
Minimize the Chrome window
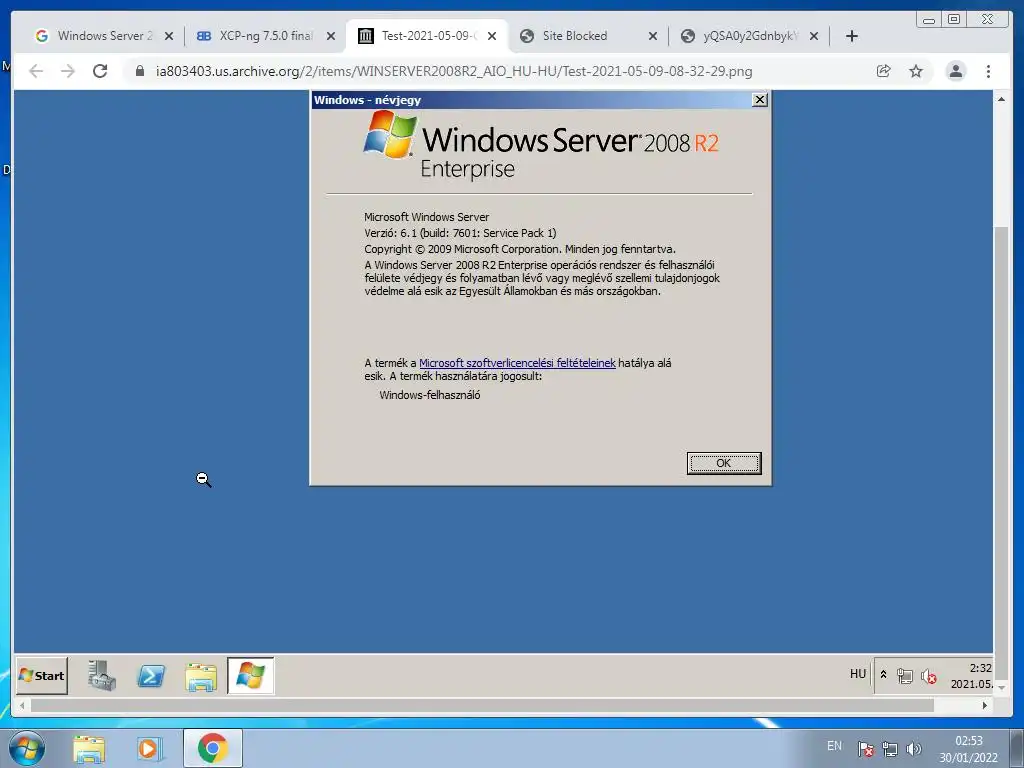(x=929, y=20)
